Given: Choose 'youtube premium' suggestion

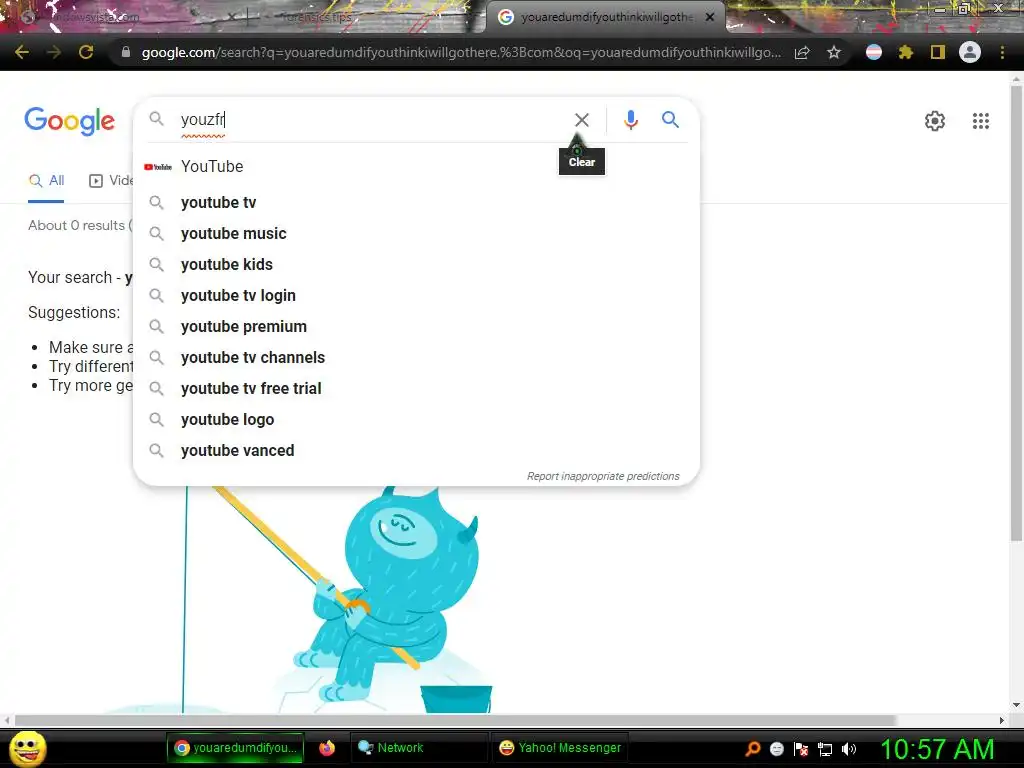Looking at the screenshot, I should [x=416, y=327].
